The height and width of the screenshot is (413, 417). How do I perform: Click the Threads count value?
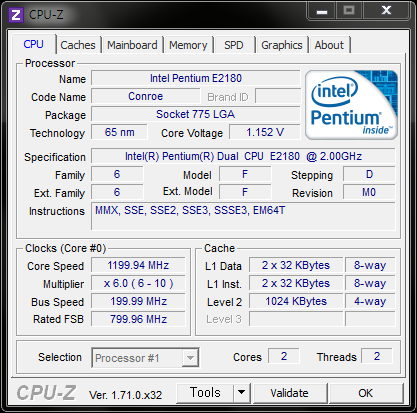(377, 356)
